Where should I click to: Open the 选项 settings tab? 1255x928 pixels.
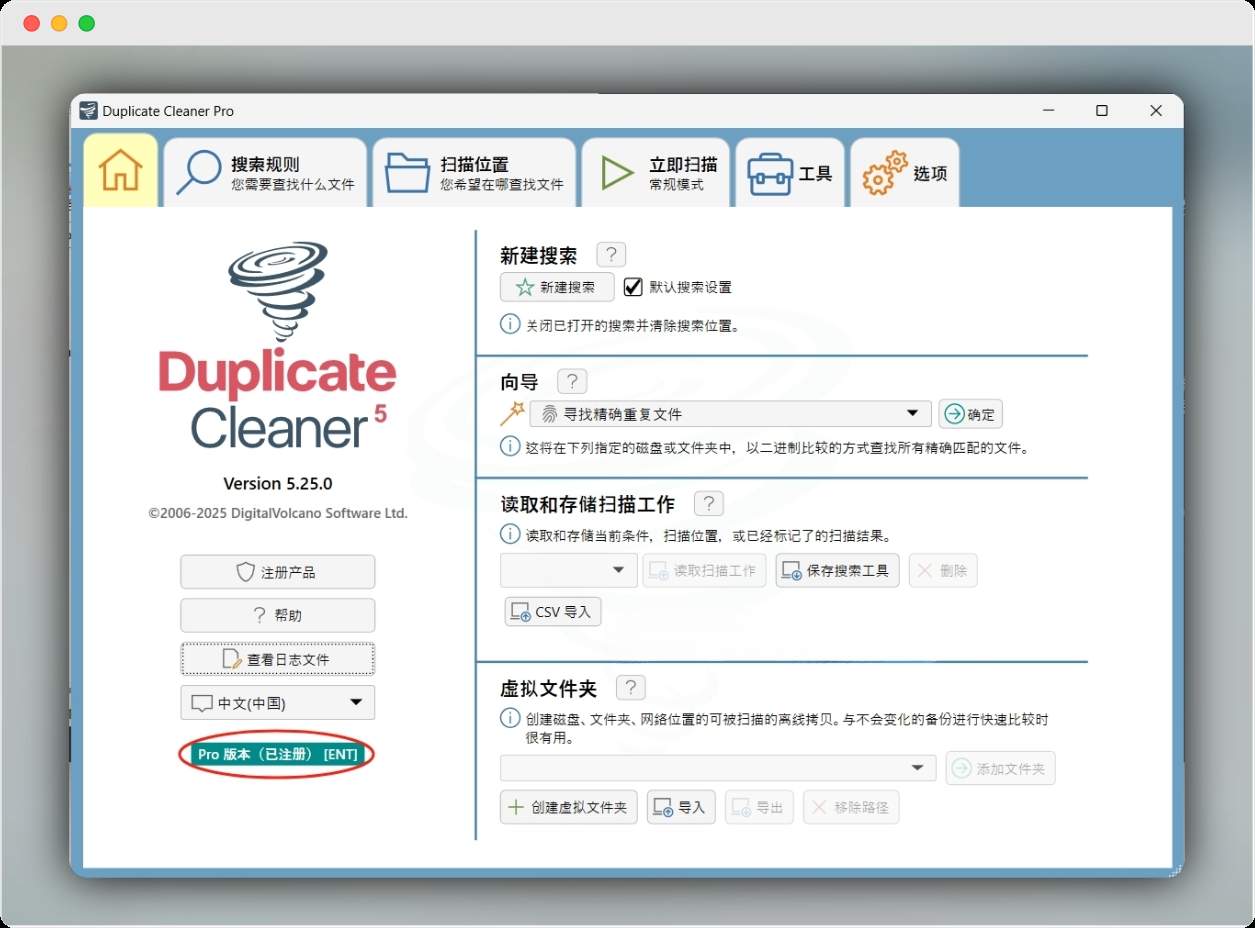pos(905,172)
